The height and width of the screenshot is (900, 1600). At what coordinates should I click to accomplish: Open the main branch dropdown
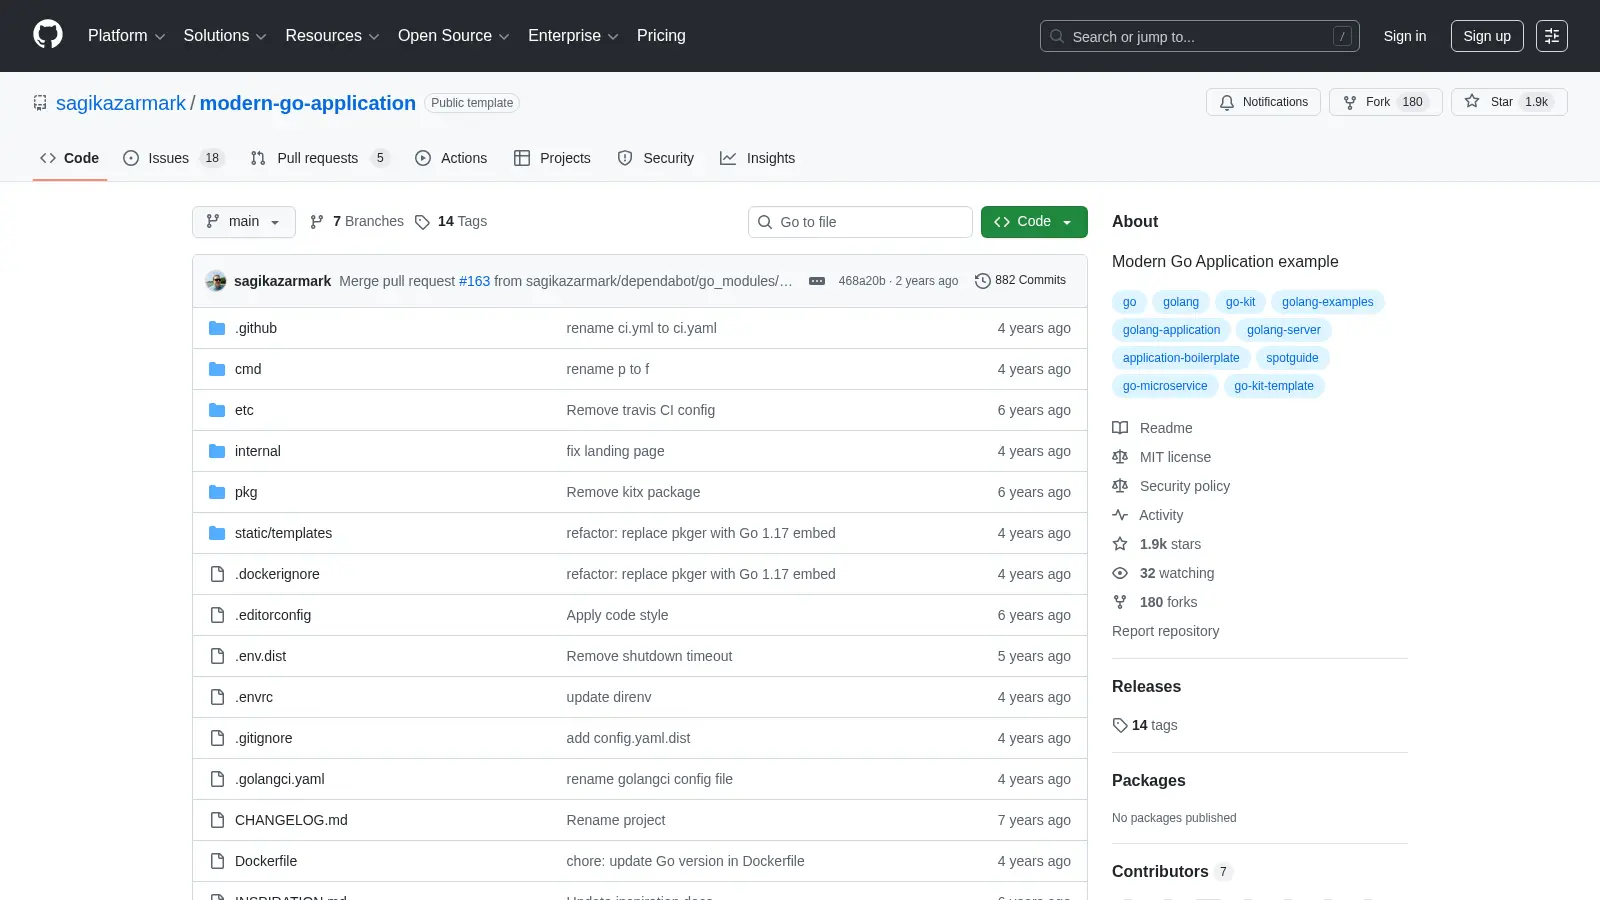(x=243, y=222)
